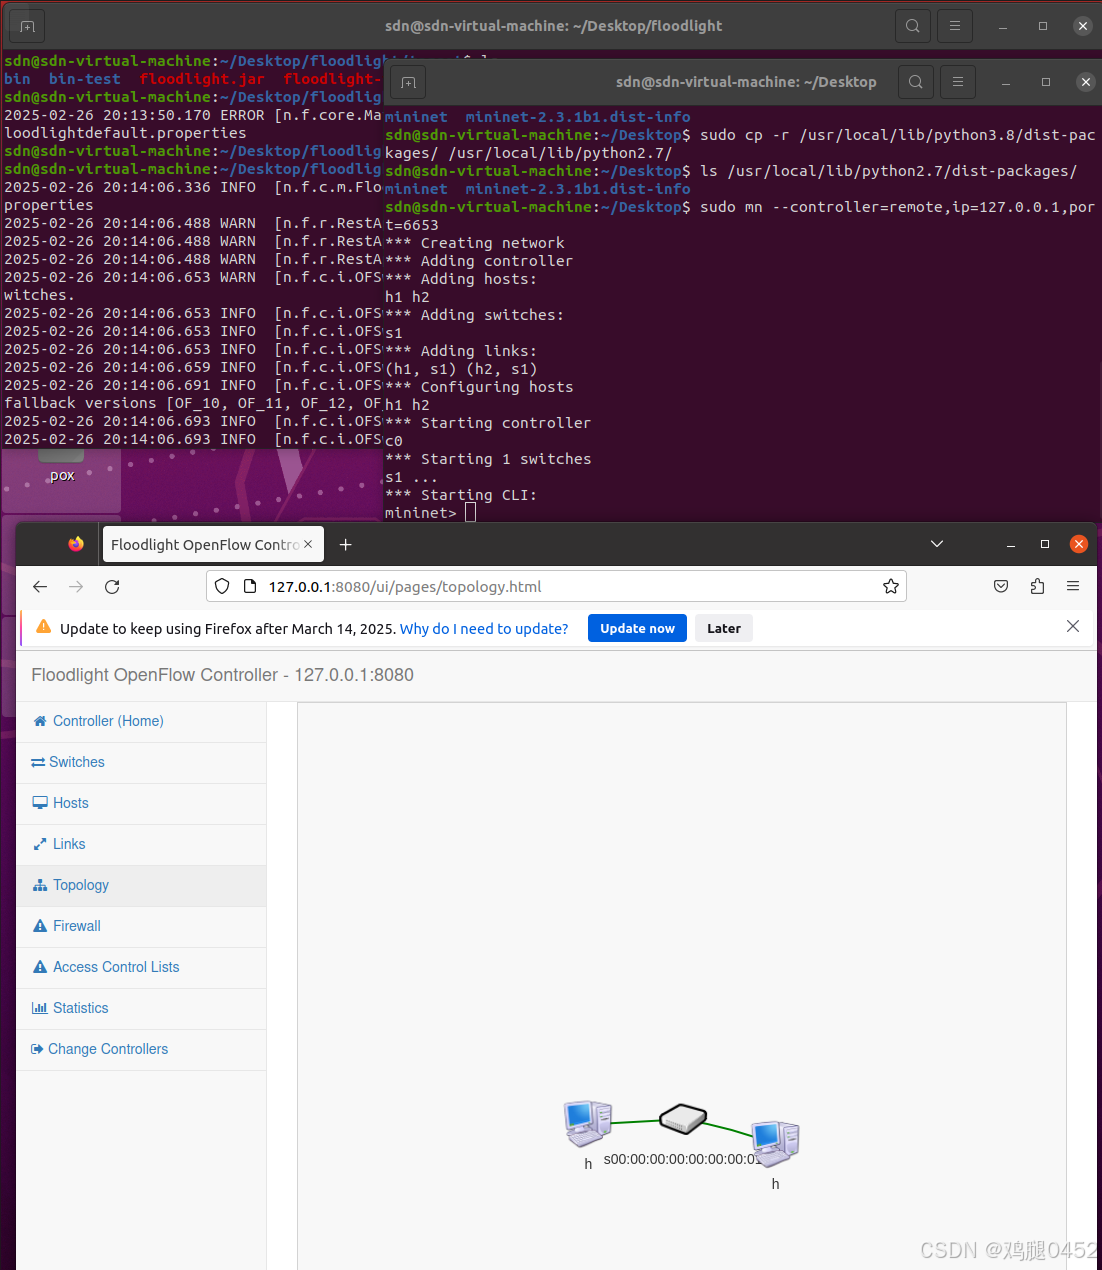The width and height of the screenshot is (1102, 1270).
Task: Click the mininet> prompt in Desktop terminal
Action: pos(420,513)
